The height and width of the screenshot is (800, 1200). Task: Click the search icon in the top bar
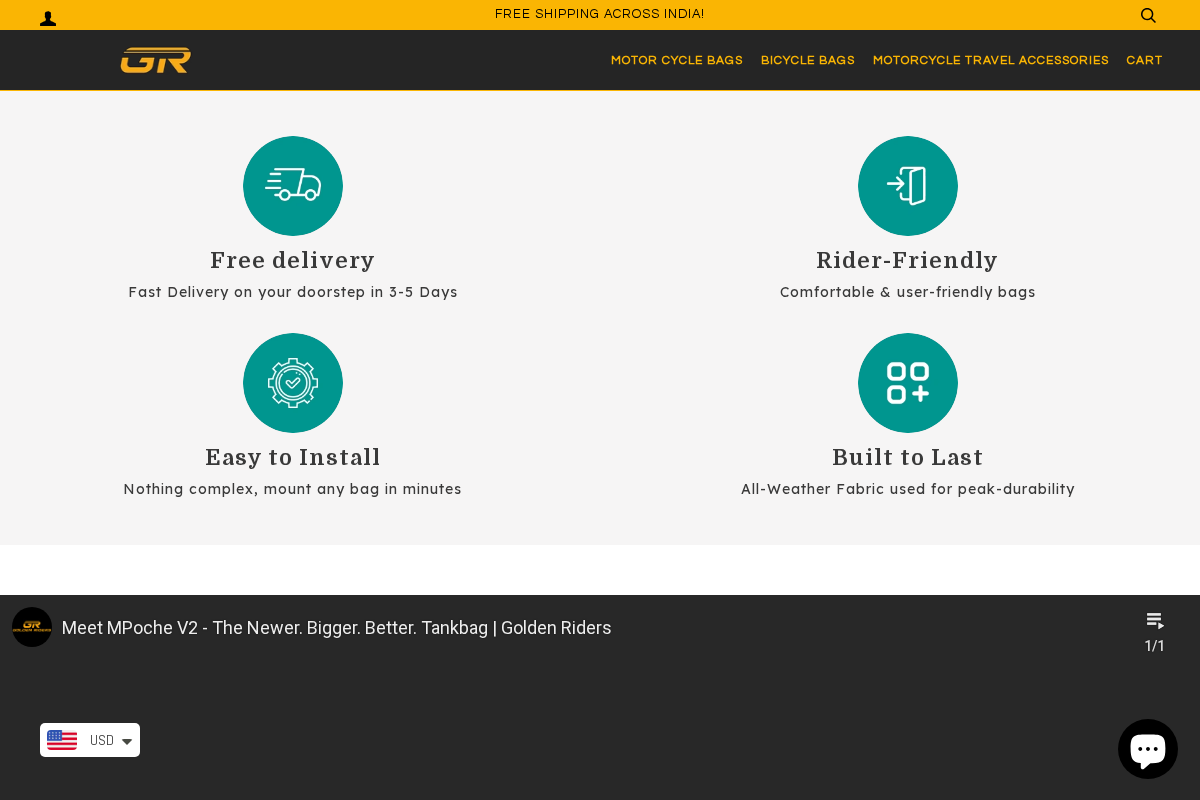point(1147,15)
